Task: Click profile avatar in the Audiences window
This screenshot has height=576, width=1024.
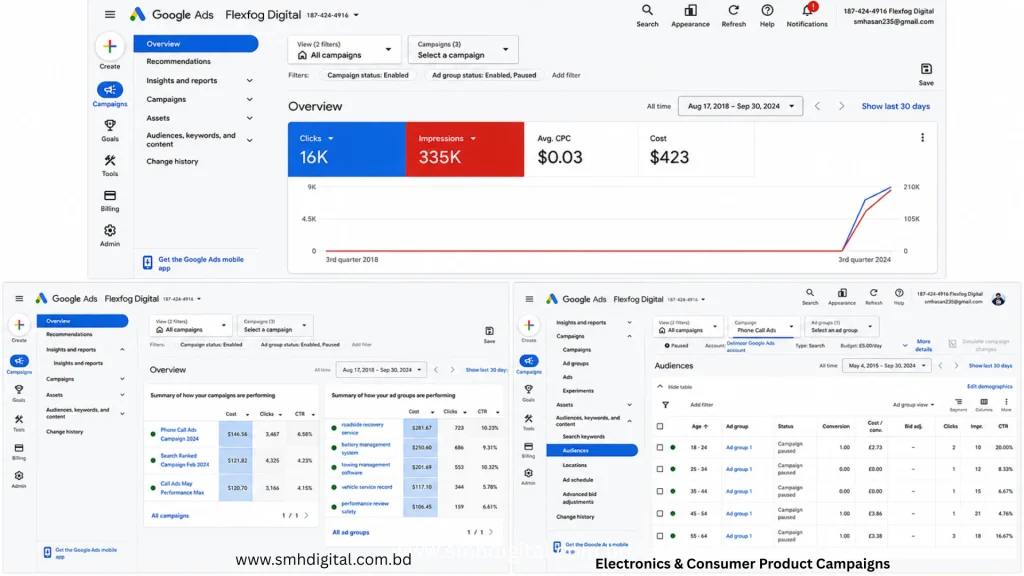Action: [998, 299]
